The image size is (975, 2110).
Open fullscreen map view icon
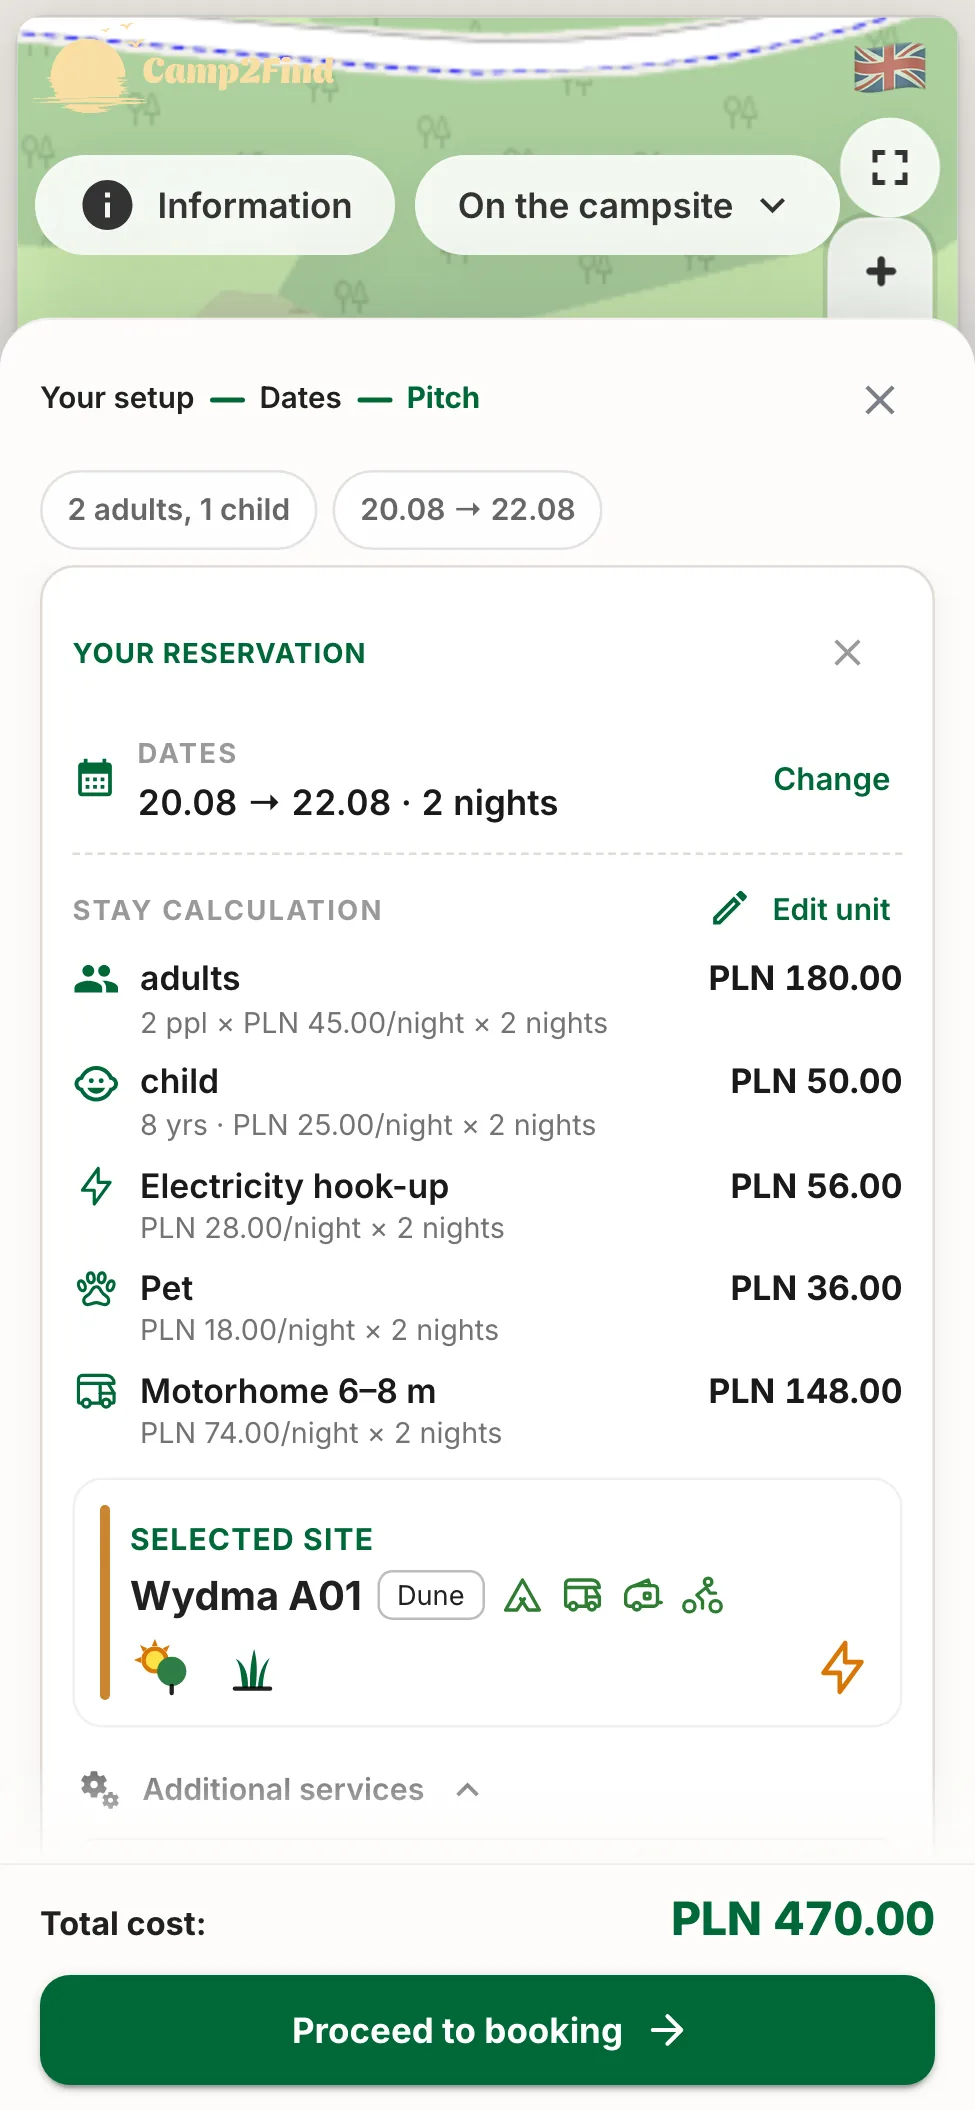point(889,167)
